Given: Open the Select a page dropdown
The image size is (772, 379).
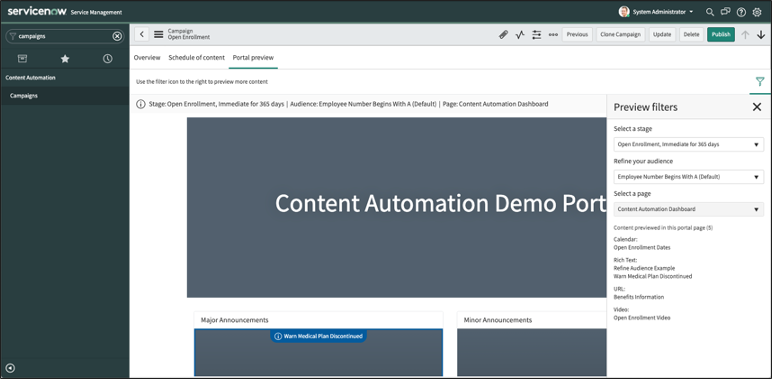Looking at the screenshot, I should point(688,209).
